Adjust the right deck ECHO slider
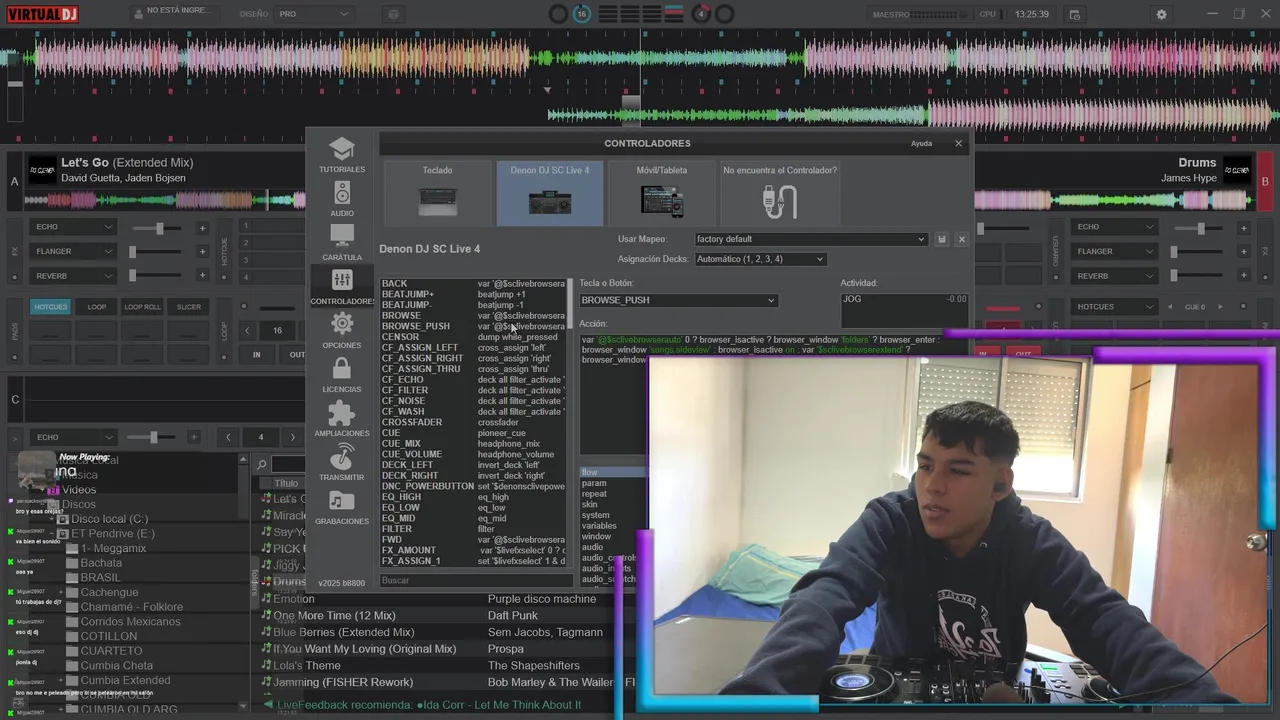Viewport: 1280px width, 720px height. [x=1201, y=228]
